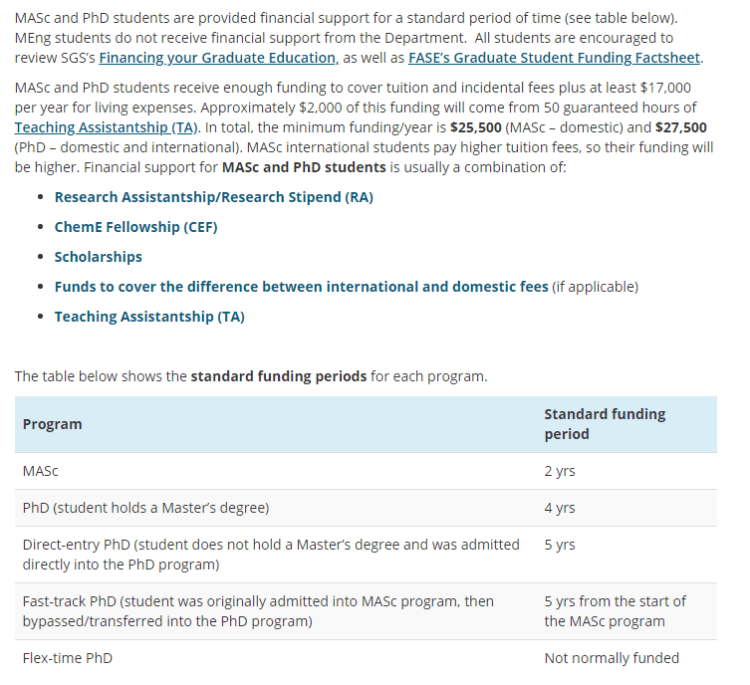This screenshot has width=750, height=685.
Task: Click the PhD (student holds a Master's degree) row
Action: point(146,508)
